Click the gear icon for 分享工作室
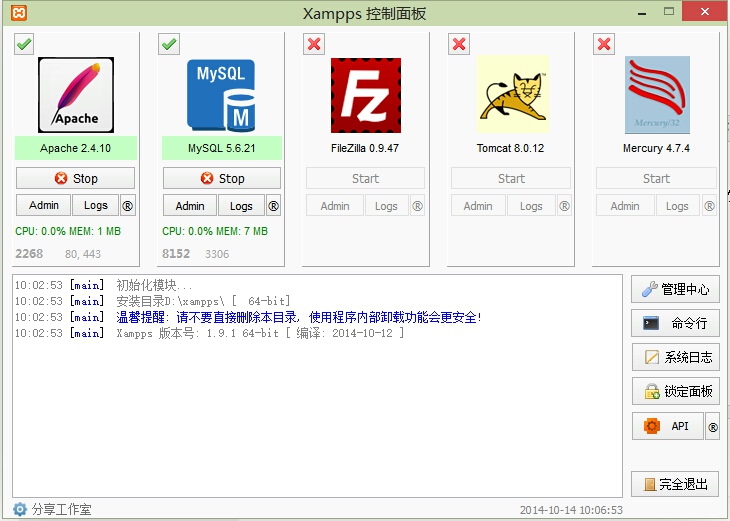The height and width of the screenshot is (521, 730). 20,509
